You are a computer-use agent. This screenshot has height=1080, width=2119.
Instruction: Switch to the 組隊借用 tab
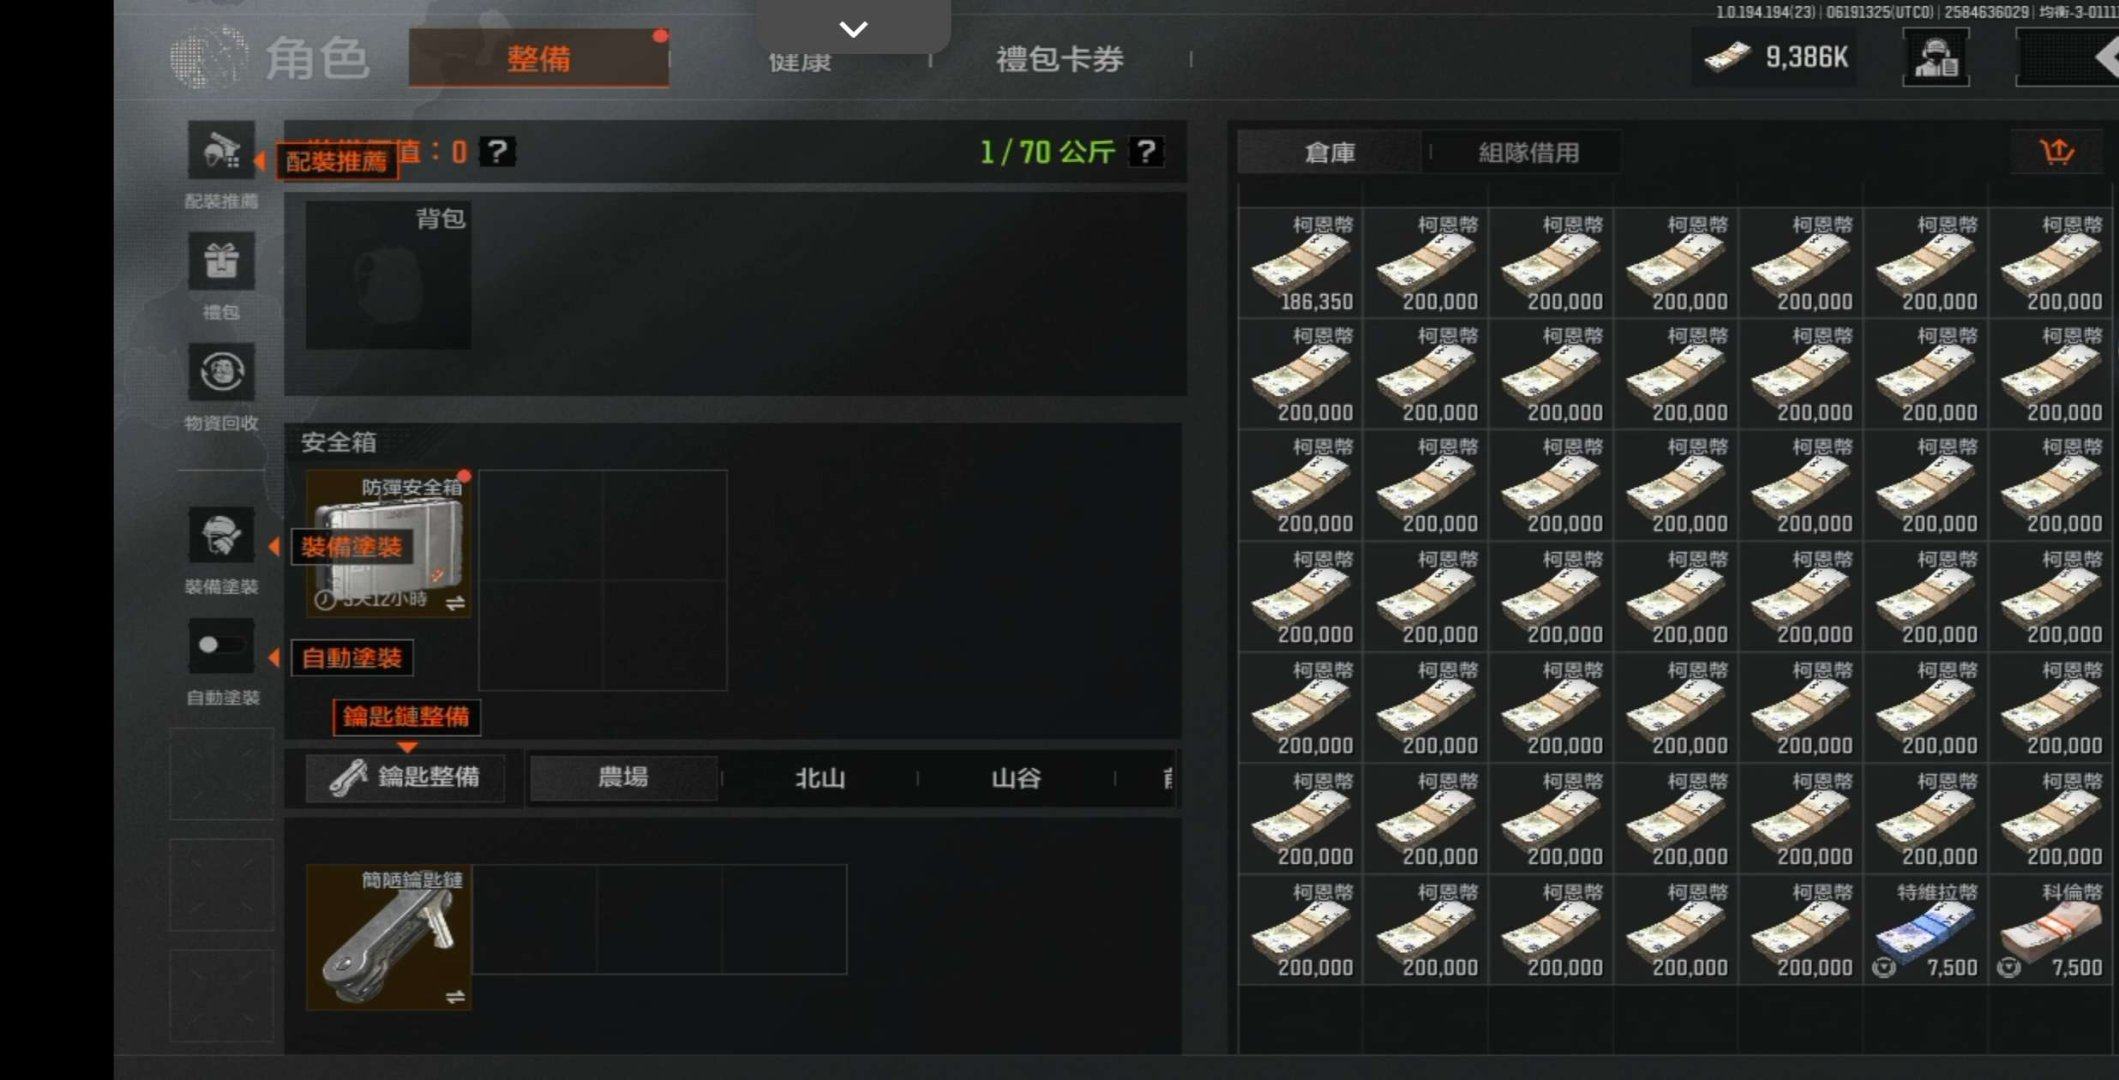point(1529,153)
